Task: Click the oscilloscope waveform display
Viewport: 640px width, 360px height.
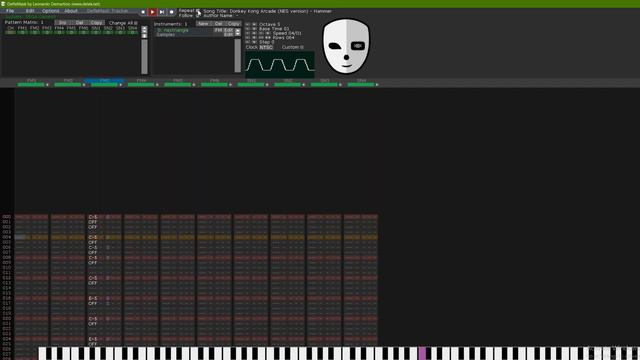Action: 280,64
